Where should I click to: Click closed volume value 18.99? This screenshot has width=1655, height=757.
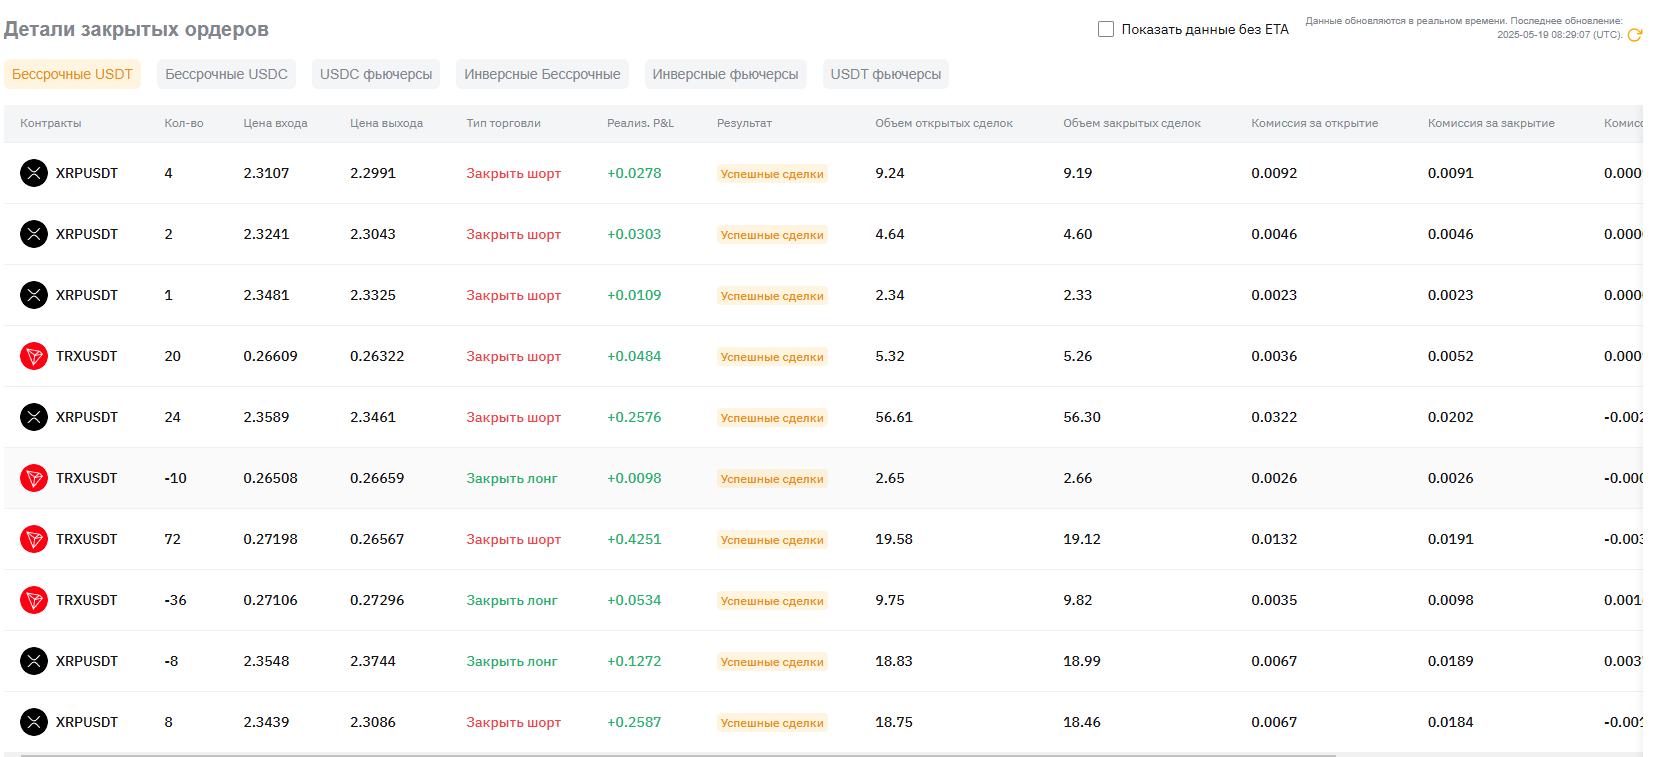[x=1082, y=661]
